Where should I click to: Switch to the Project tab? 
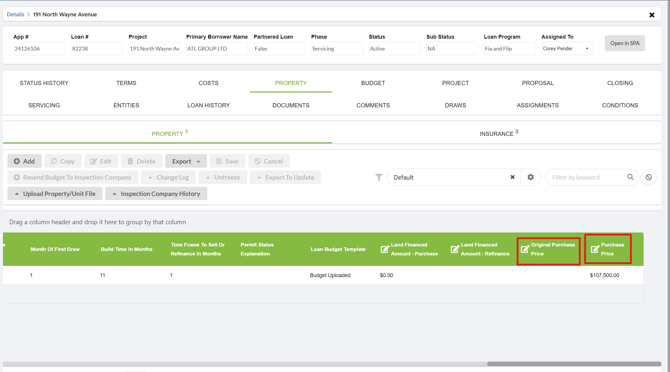pyautogui.click(x=455, y=83)
